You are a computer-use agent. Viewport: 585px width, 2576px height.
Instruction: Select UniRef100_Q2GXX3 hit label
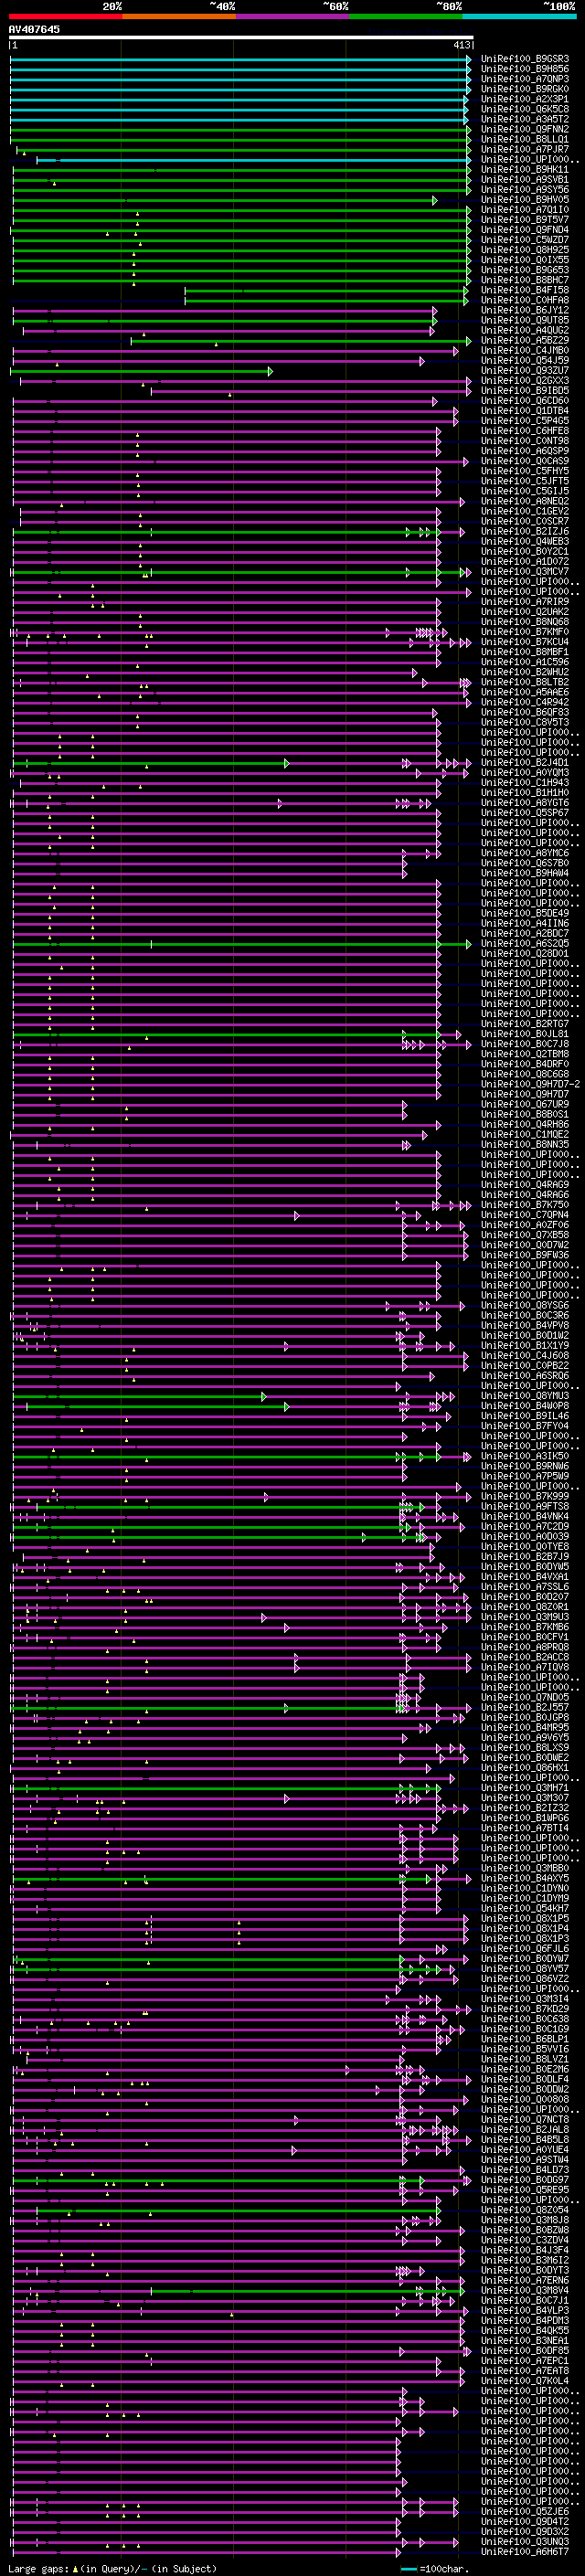click(x=525, y=381)
